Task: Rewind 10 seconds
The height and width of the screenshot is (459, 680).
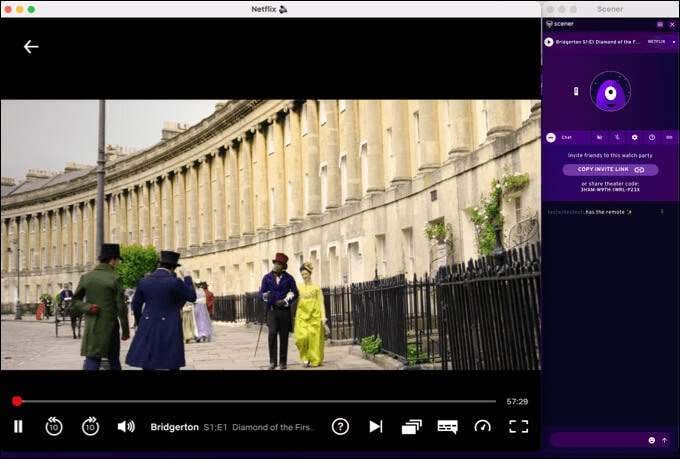Action: point(54,426)
